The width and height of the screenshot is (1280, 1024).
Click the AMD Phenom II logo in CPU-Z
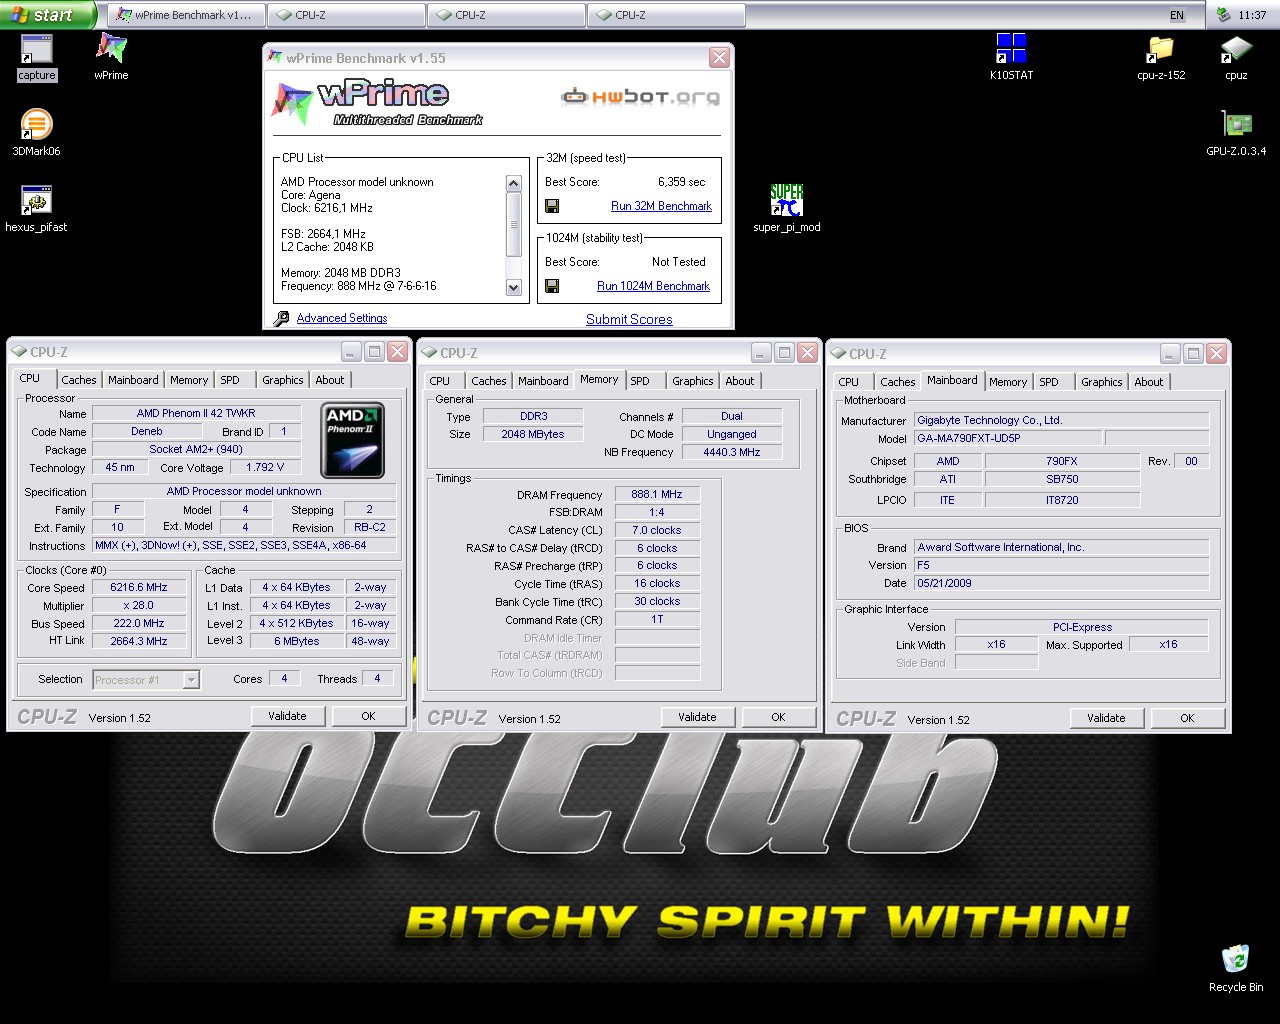click(353, 440)
